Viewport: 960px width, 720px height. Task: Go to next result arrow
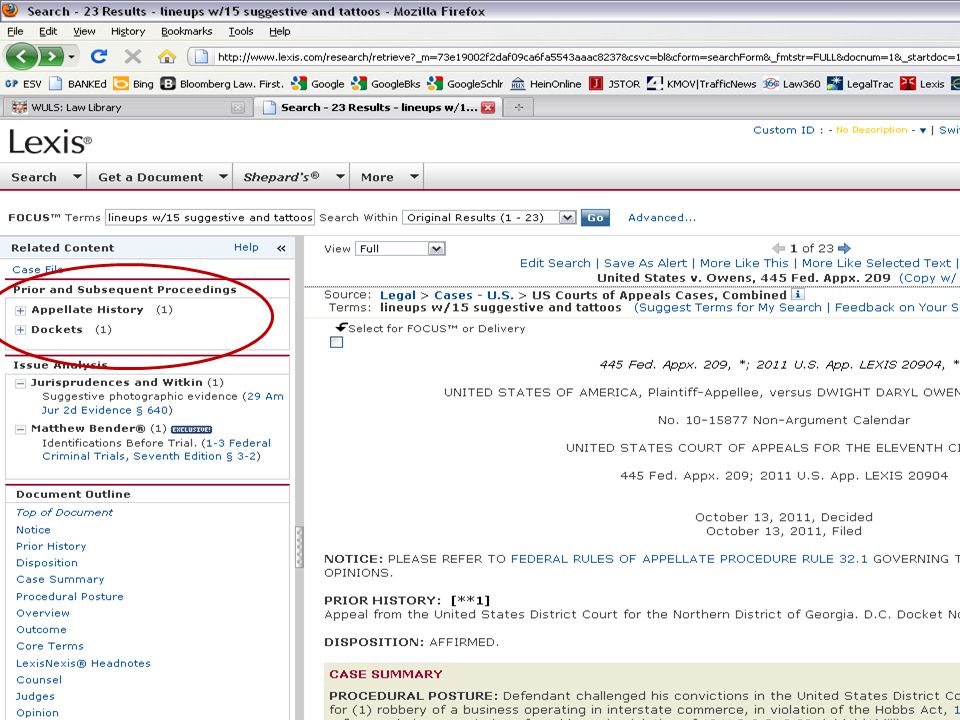tap(844, 248)
